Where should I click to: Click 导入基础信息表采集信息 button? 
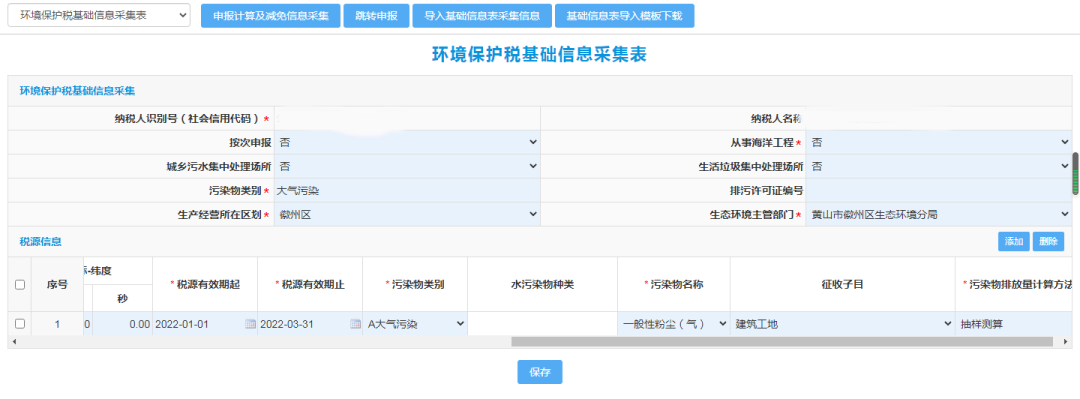pos(482,16)
